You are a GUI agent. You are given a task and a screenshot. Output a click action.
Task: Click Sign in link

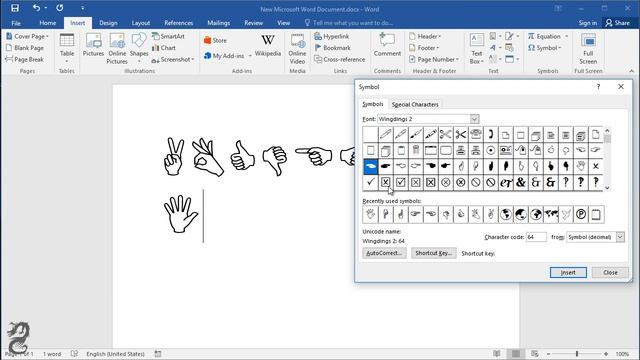pyautogui.click(x=587, y=23)
